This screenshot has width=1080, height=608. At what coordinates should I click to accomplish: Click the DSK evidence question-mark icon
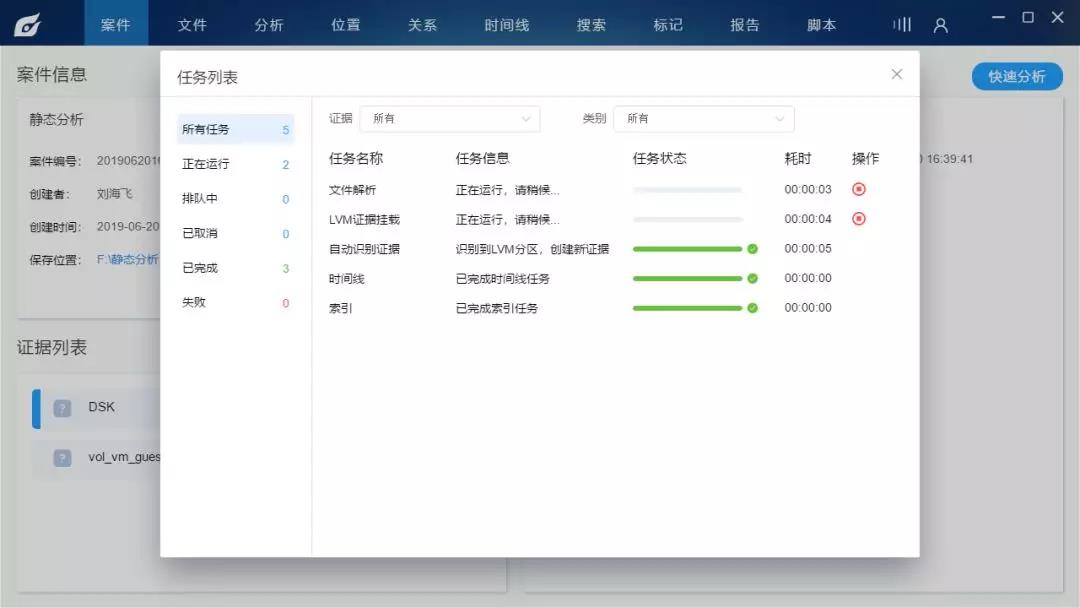coord(63,406)
